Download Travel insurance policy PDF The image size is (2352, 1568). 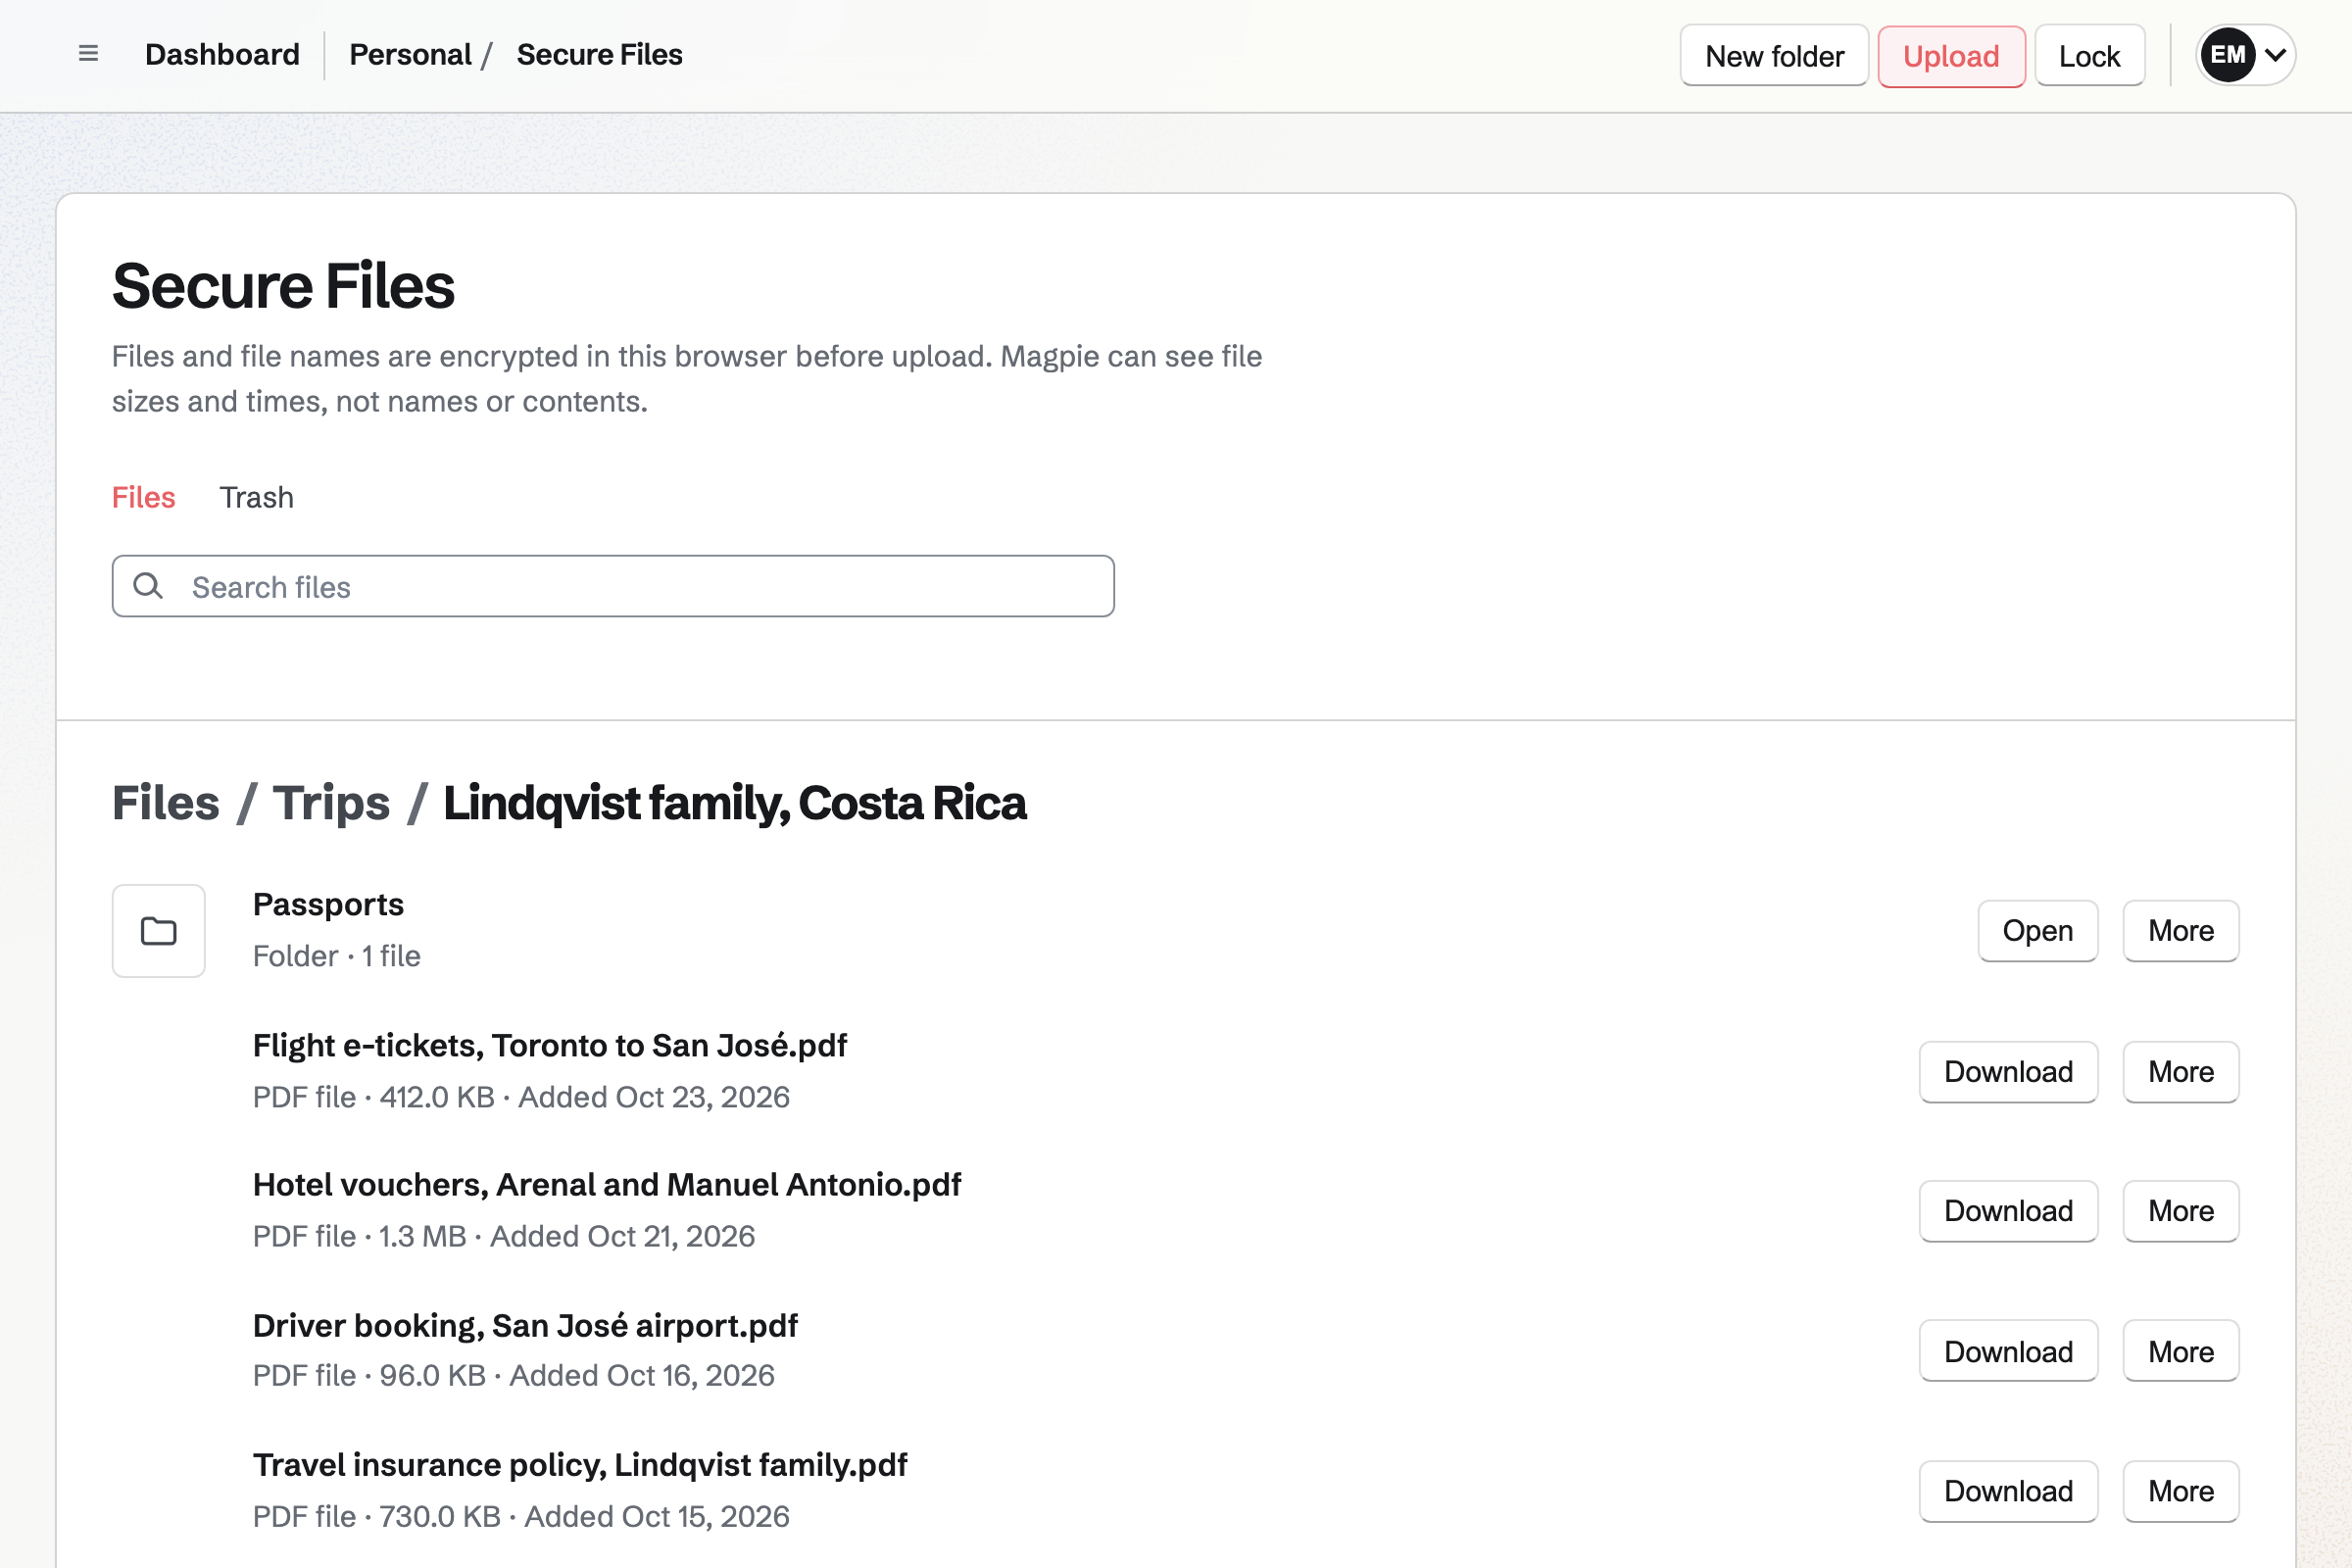point(2008,1491)
